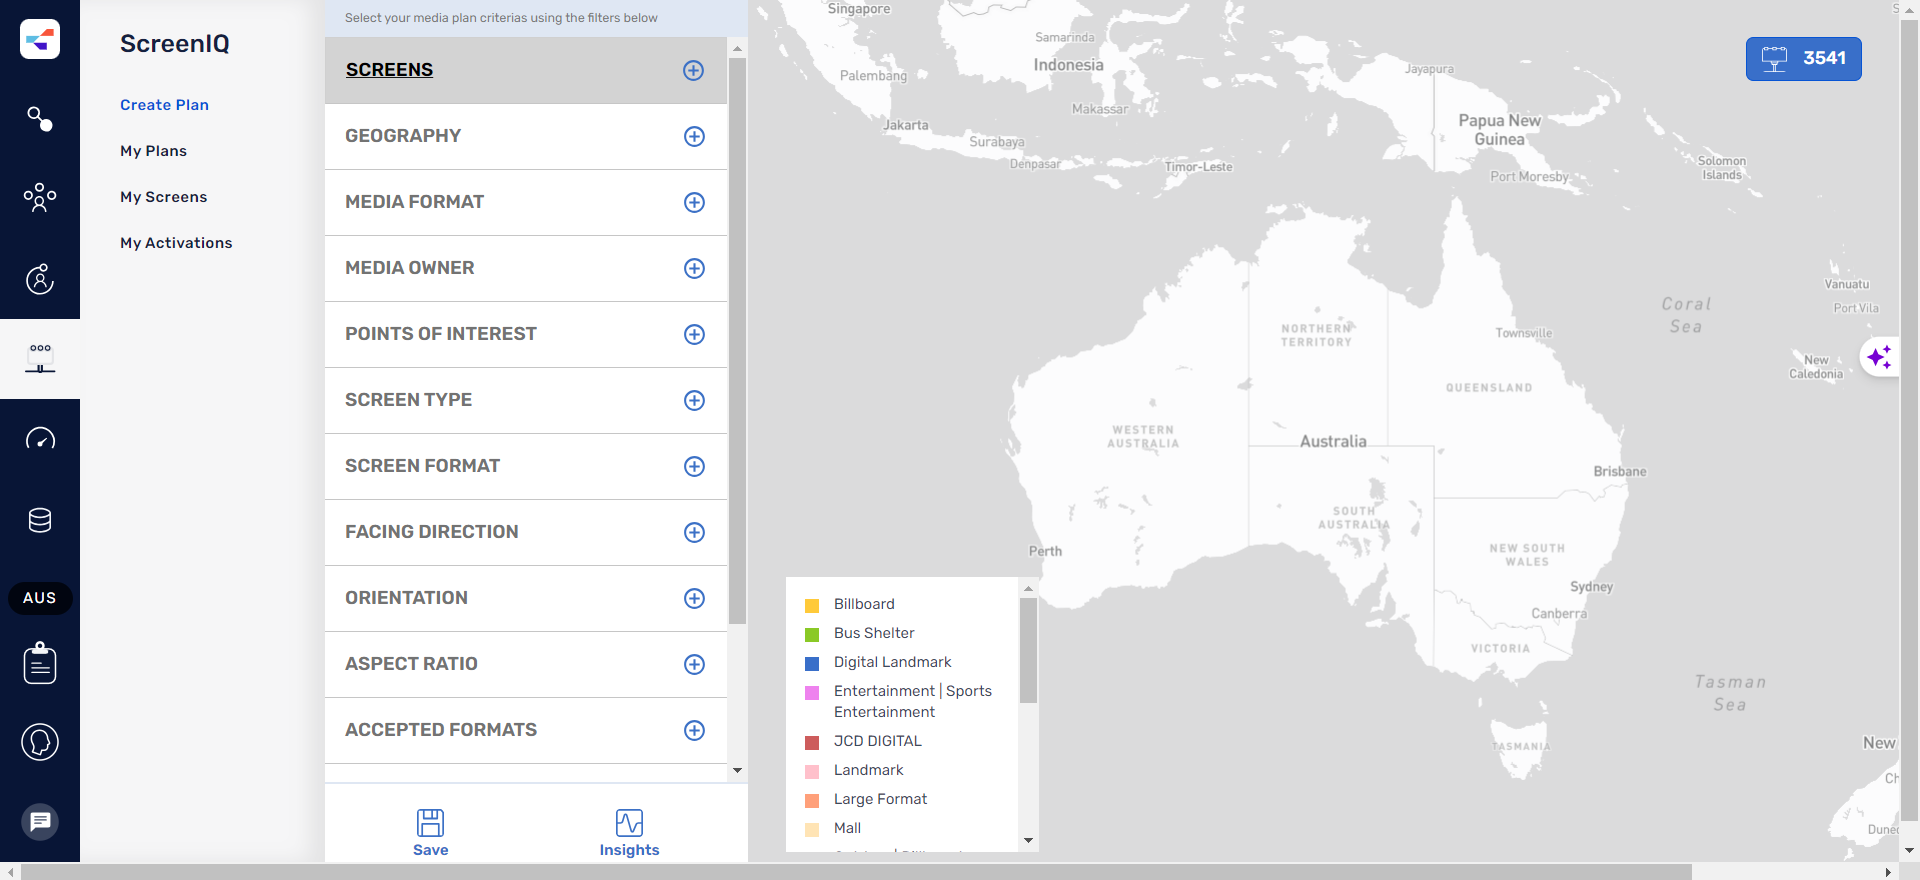
Task: Click the app logo in the sidebar
Action: pyautogui.click(x=40, y=39)
